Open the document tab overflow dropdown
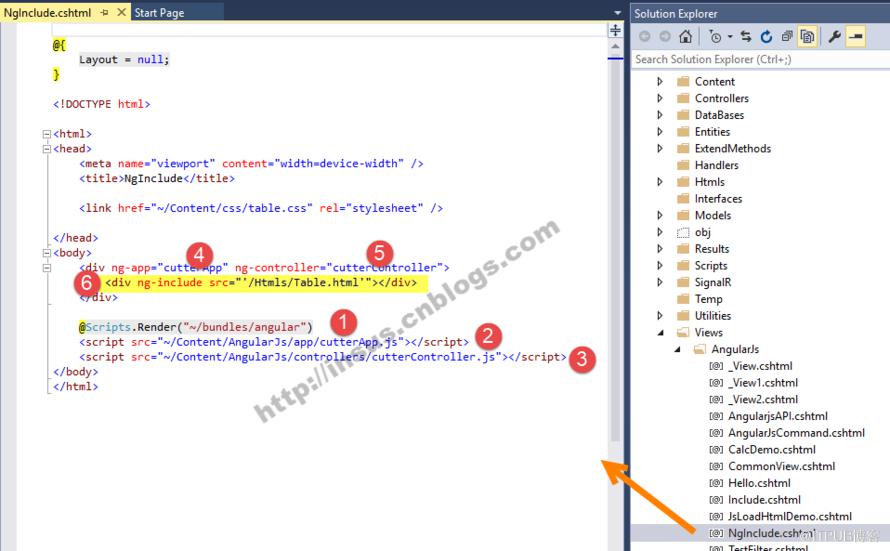This screenshot has width=890, height=551. tap(618, 12)
